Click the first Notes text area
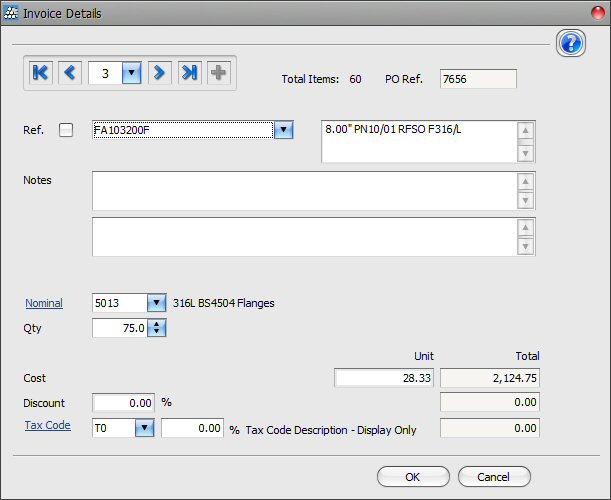 coord(305,191)
